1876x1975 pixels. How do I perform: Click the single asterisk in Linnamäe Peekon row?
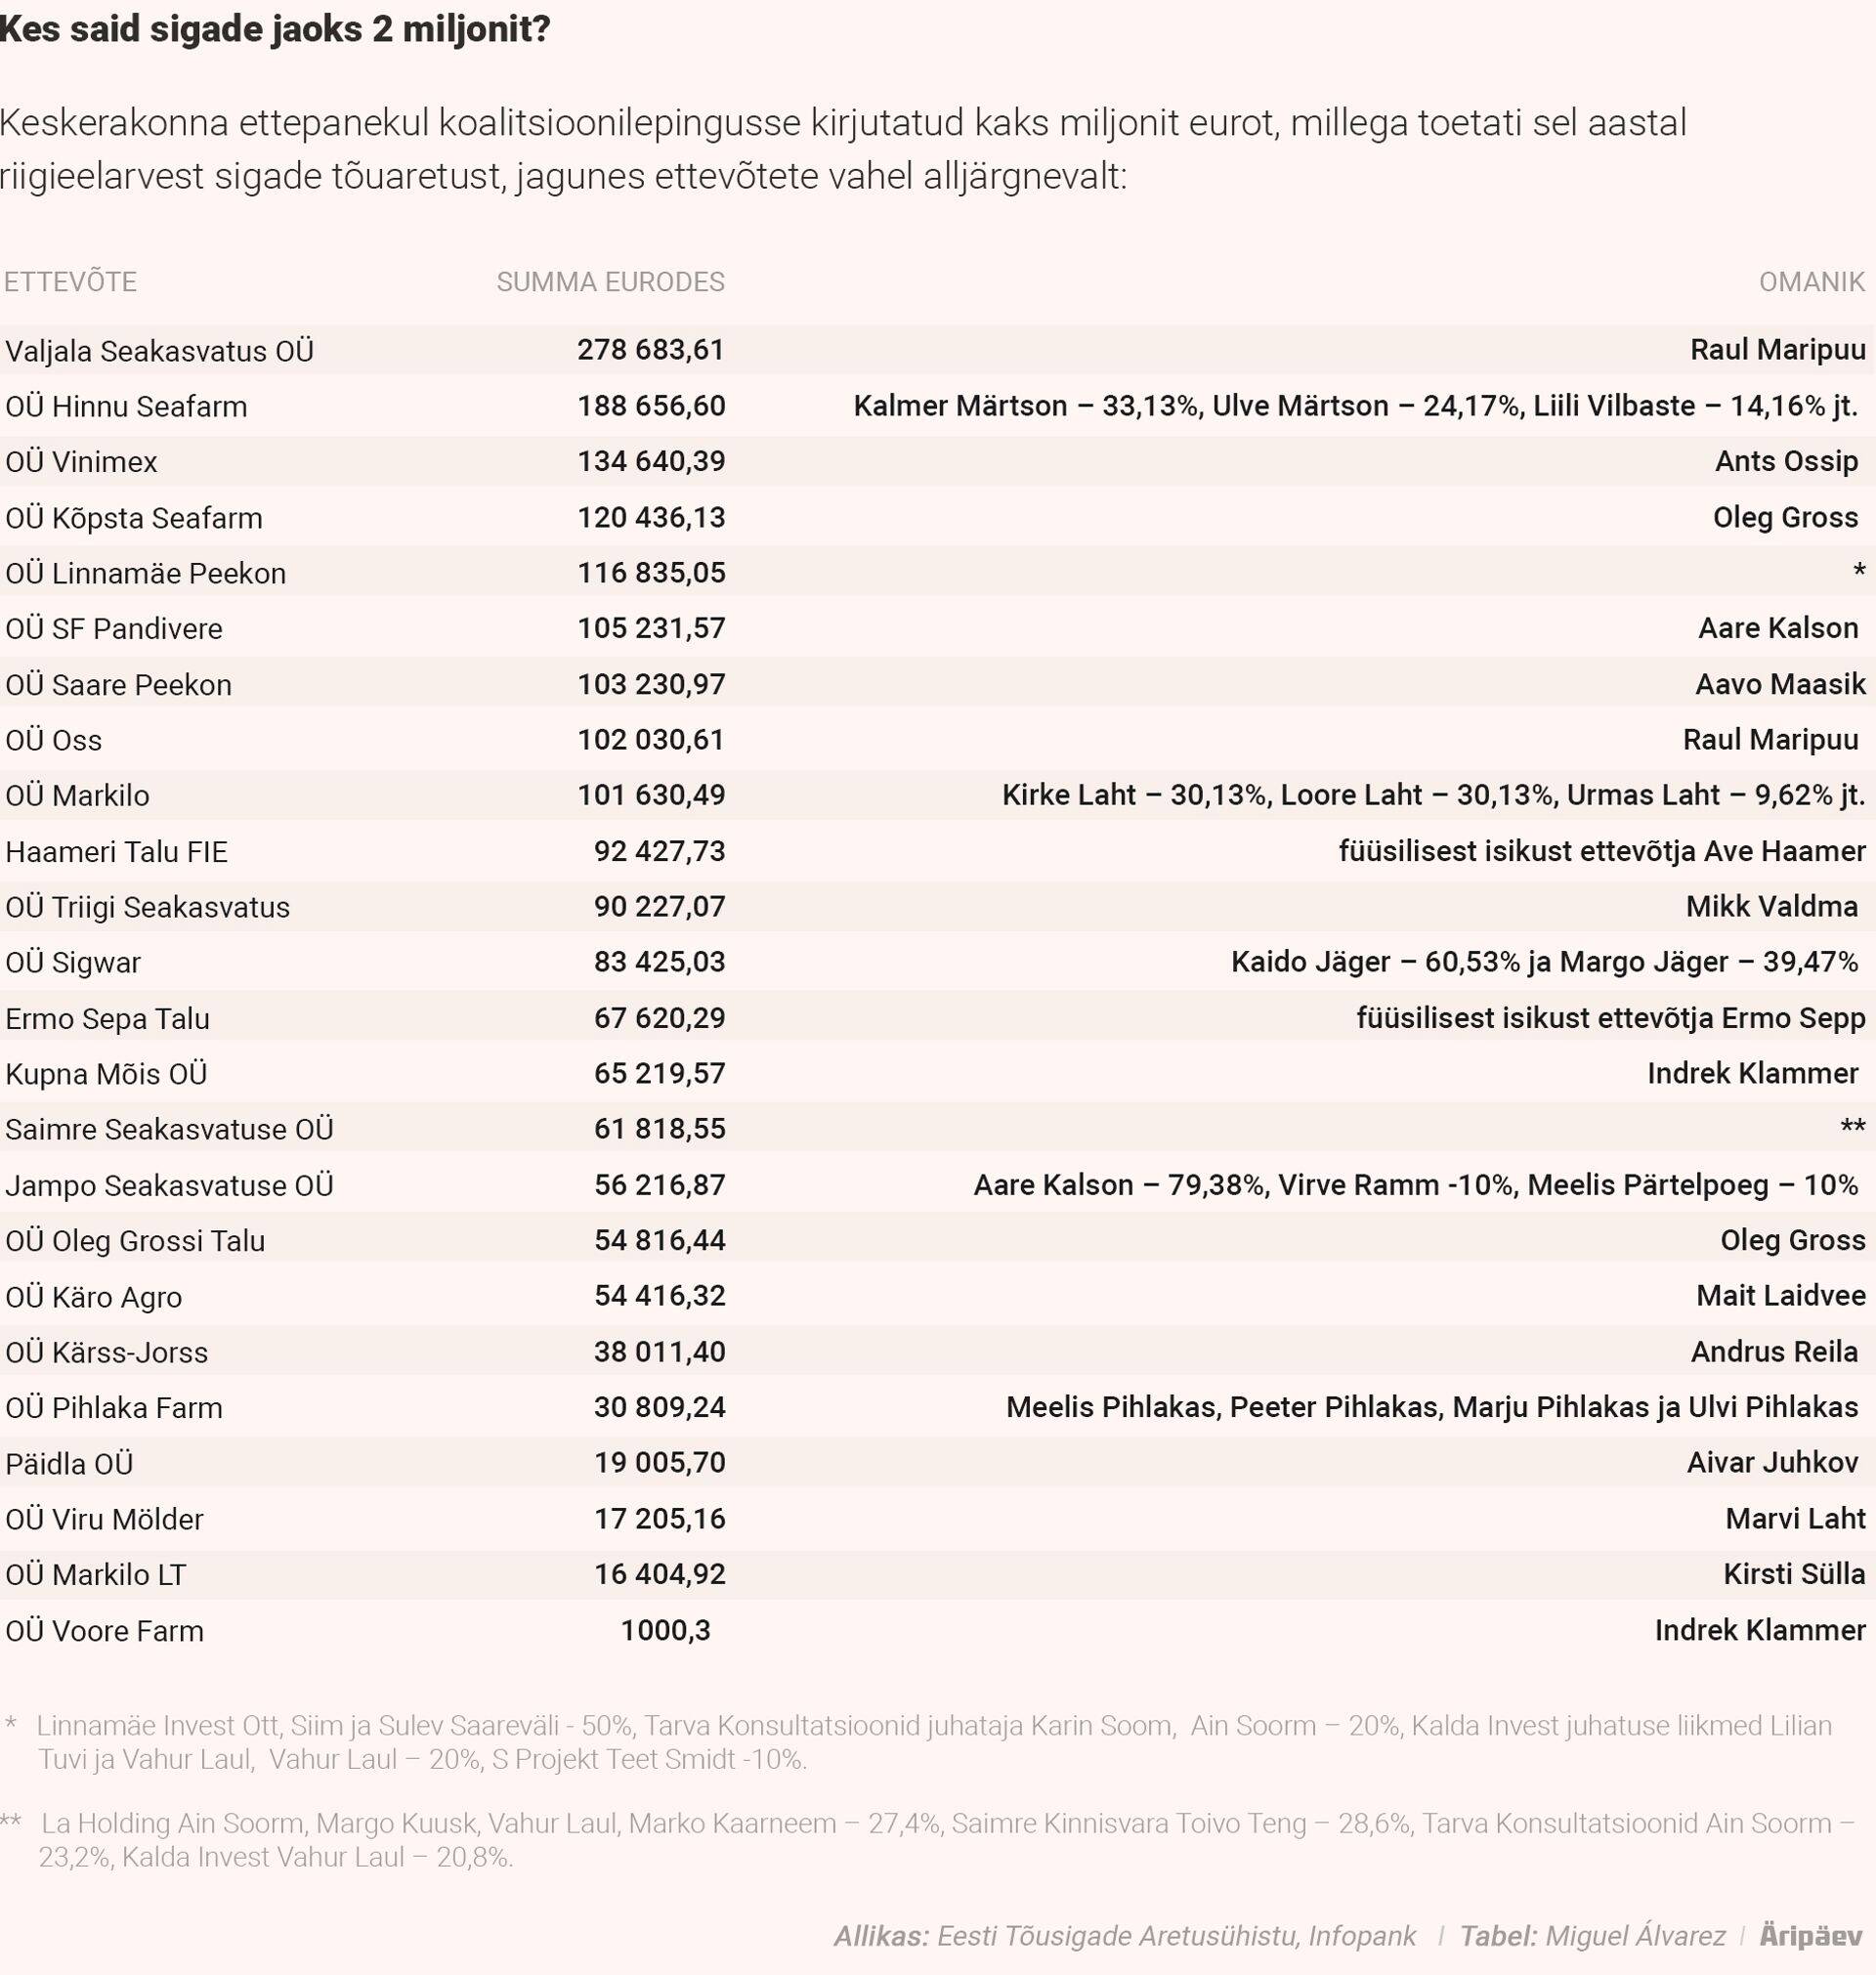tap(1858, 573)
